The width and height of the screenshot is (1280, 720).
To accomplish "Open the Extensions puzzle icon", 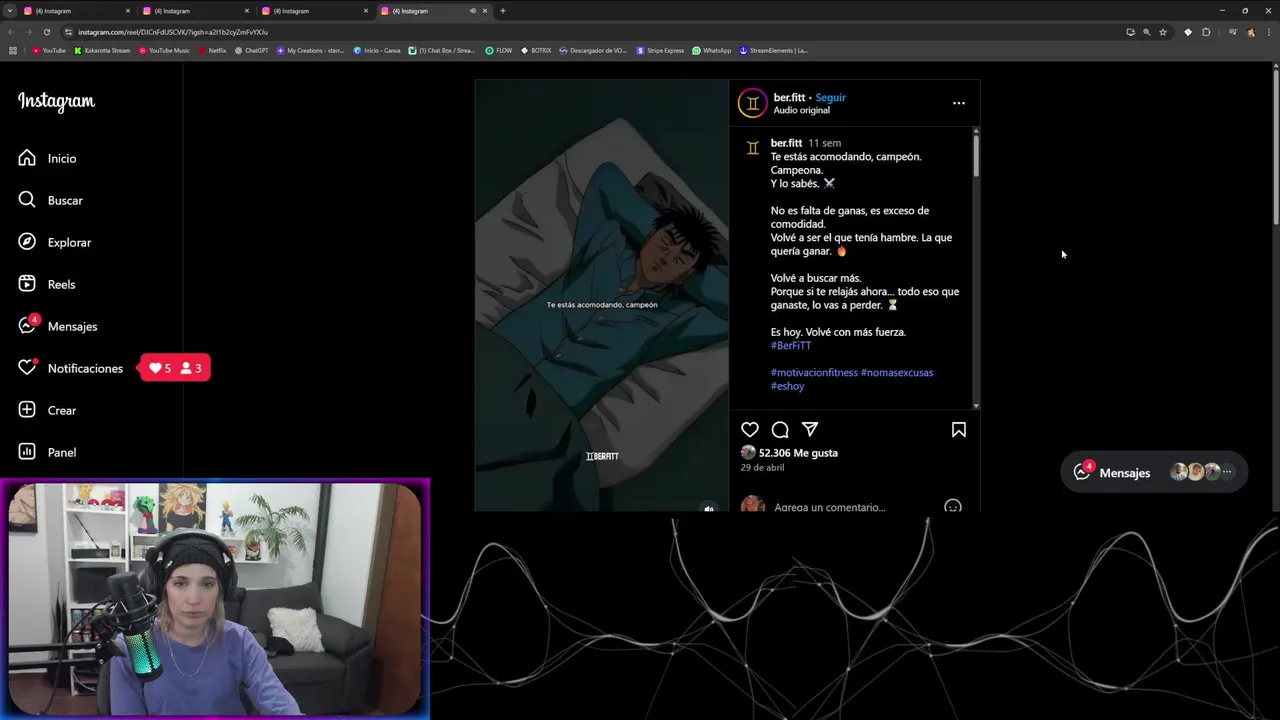I will pos(1206,32).
